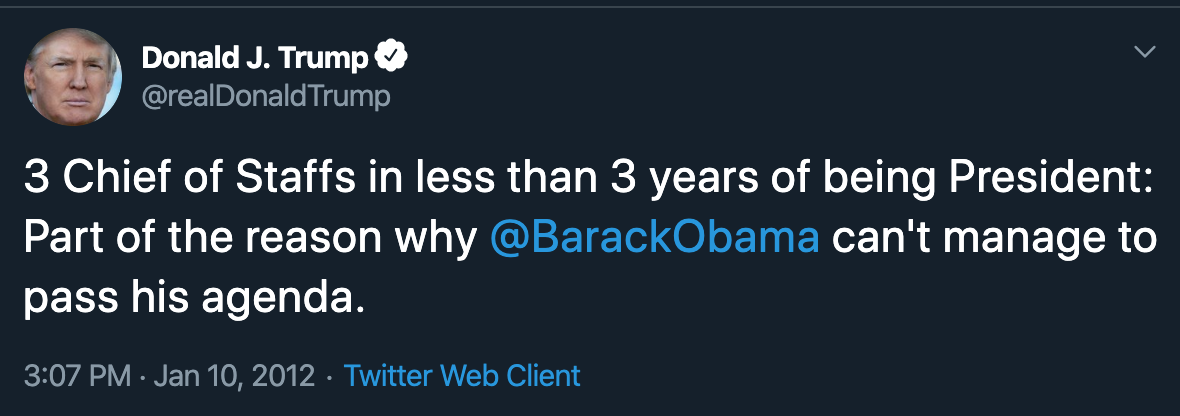
Task: Open the profile avatar photo
Action: (73, 77)
